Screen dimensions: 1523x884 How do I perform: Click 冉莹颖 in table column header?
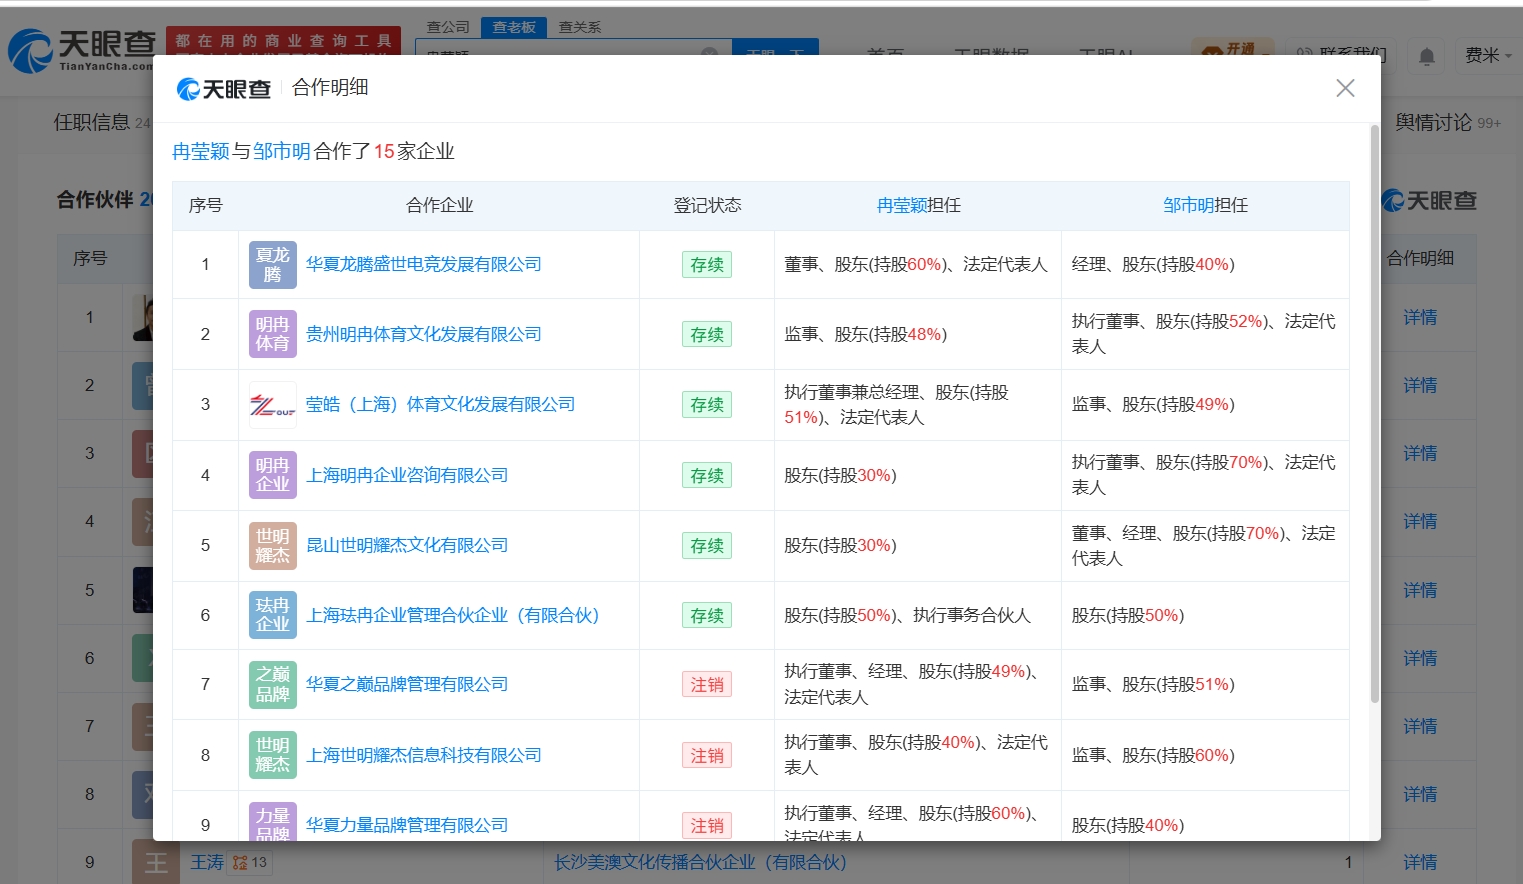[902, 205]
